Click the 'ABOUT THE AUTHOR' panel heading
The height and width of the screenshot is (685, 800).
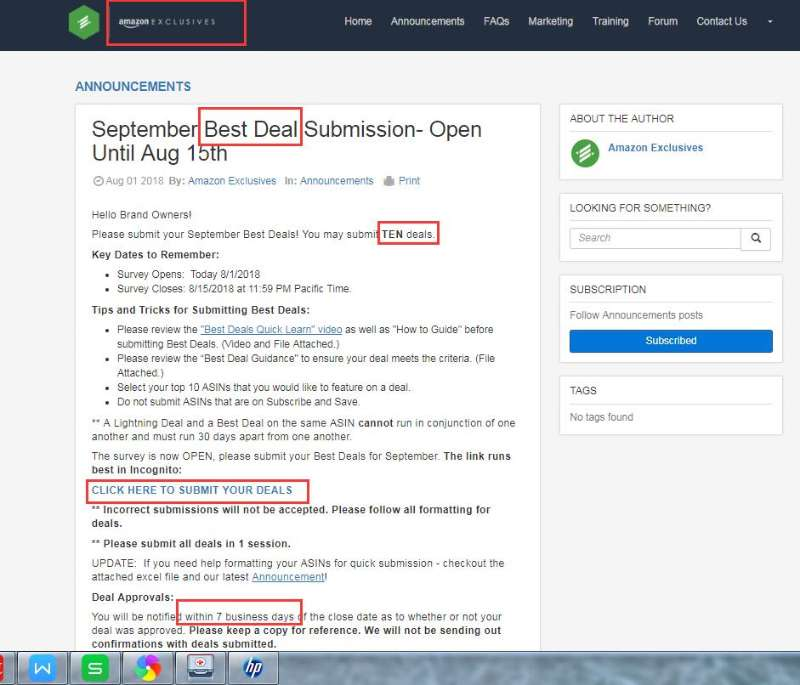pos(622,119)
